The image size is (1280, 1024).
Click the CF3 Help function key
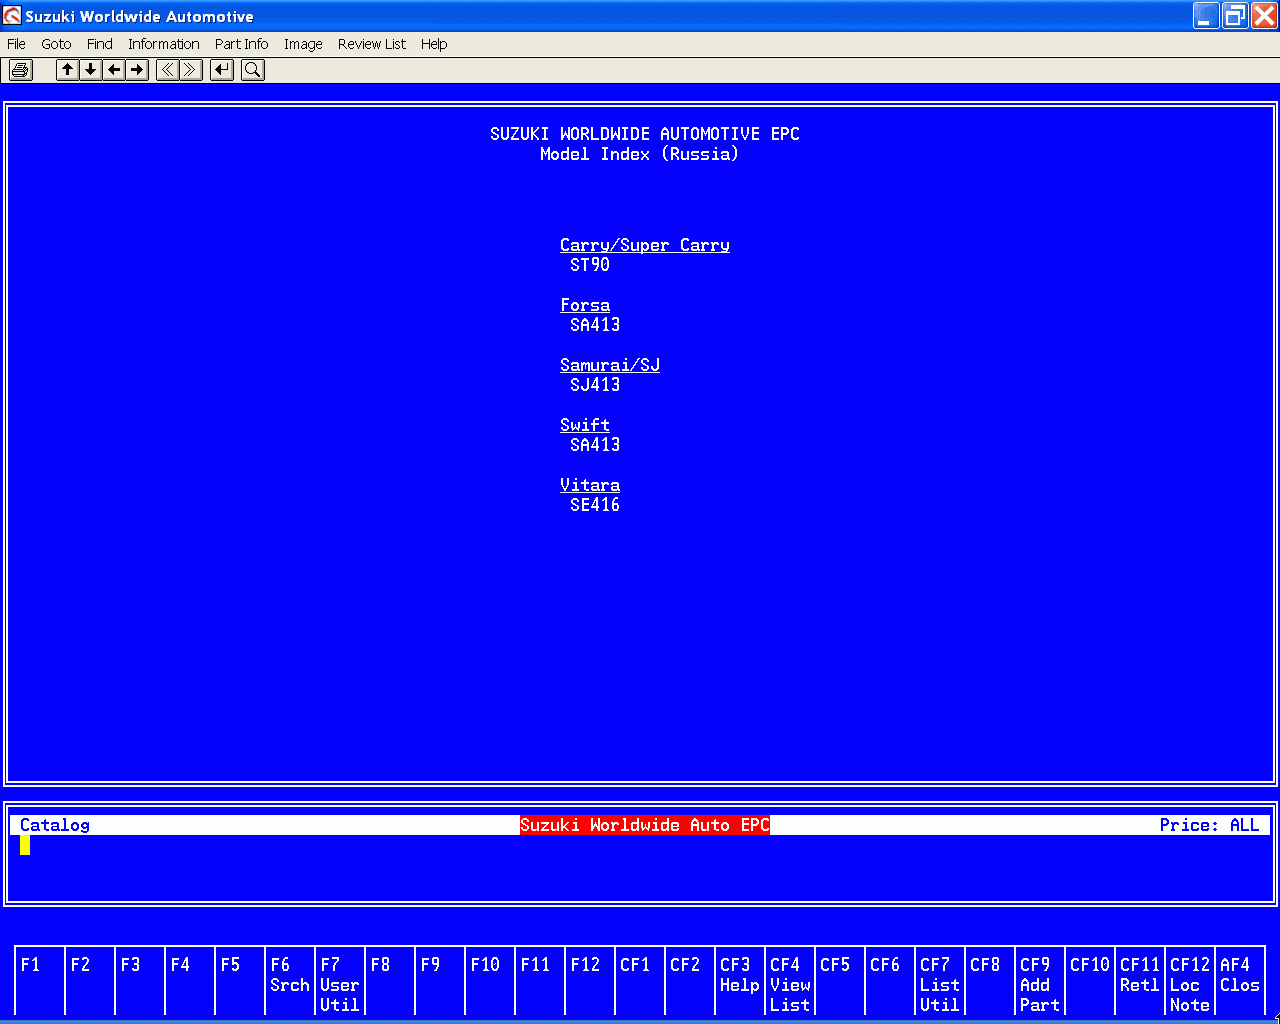[740, 981]
